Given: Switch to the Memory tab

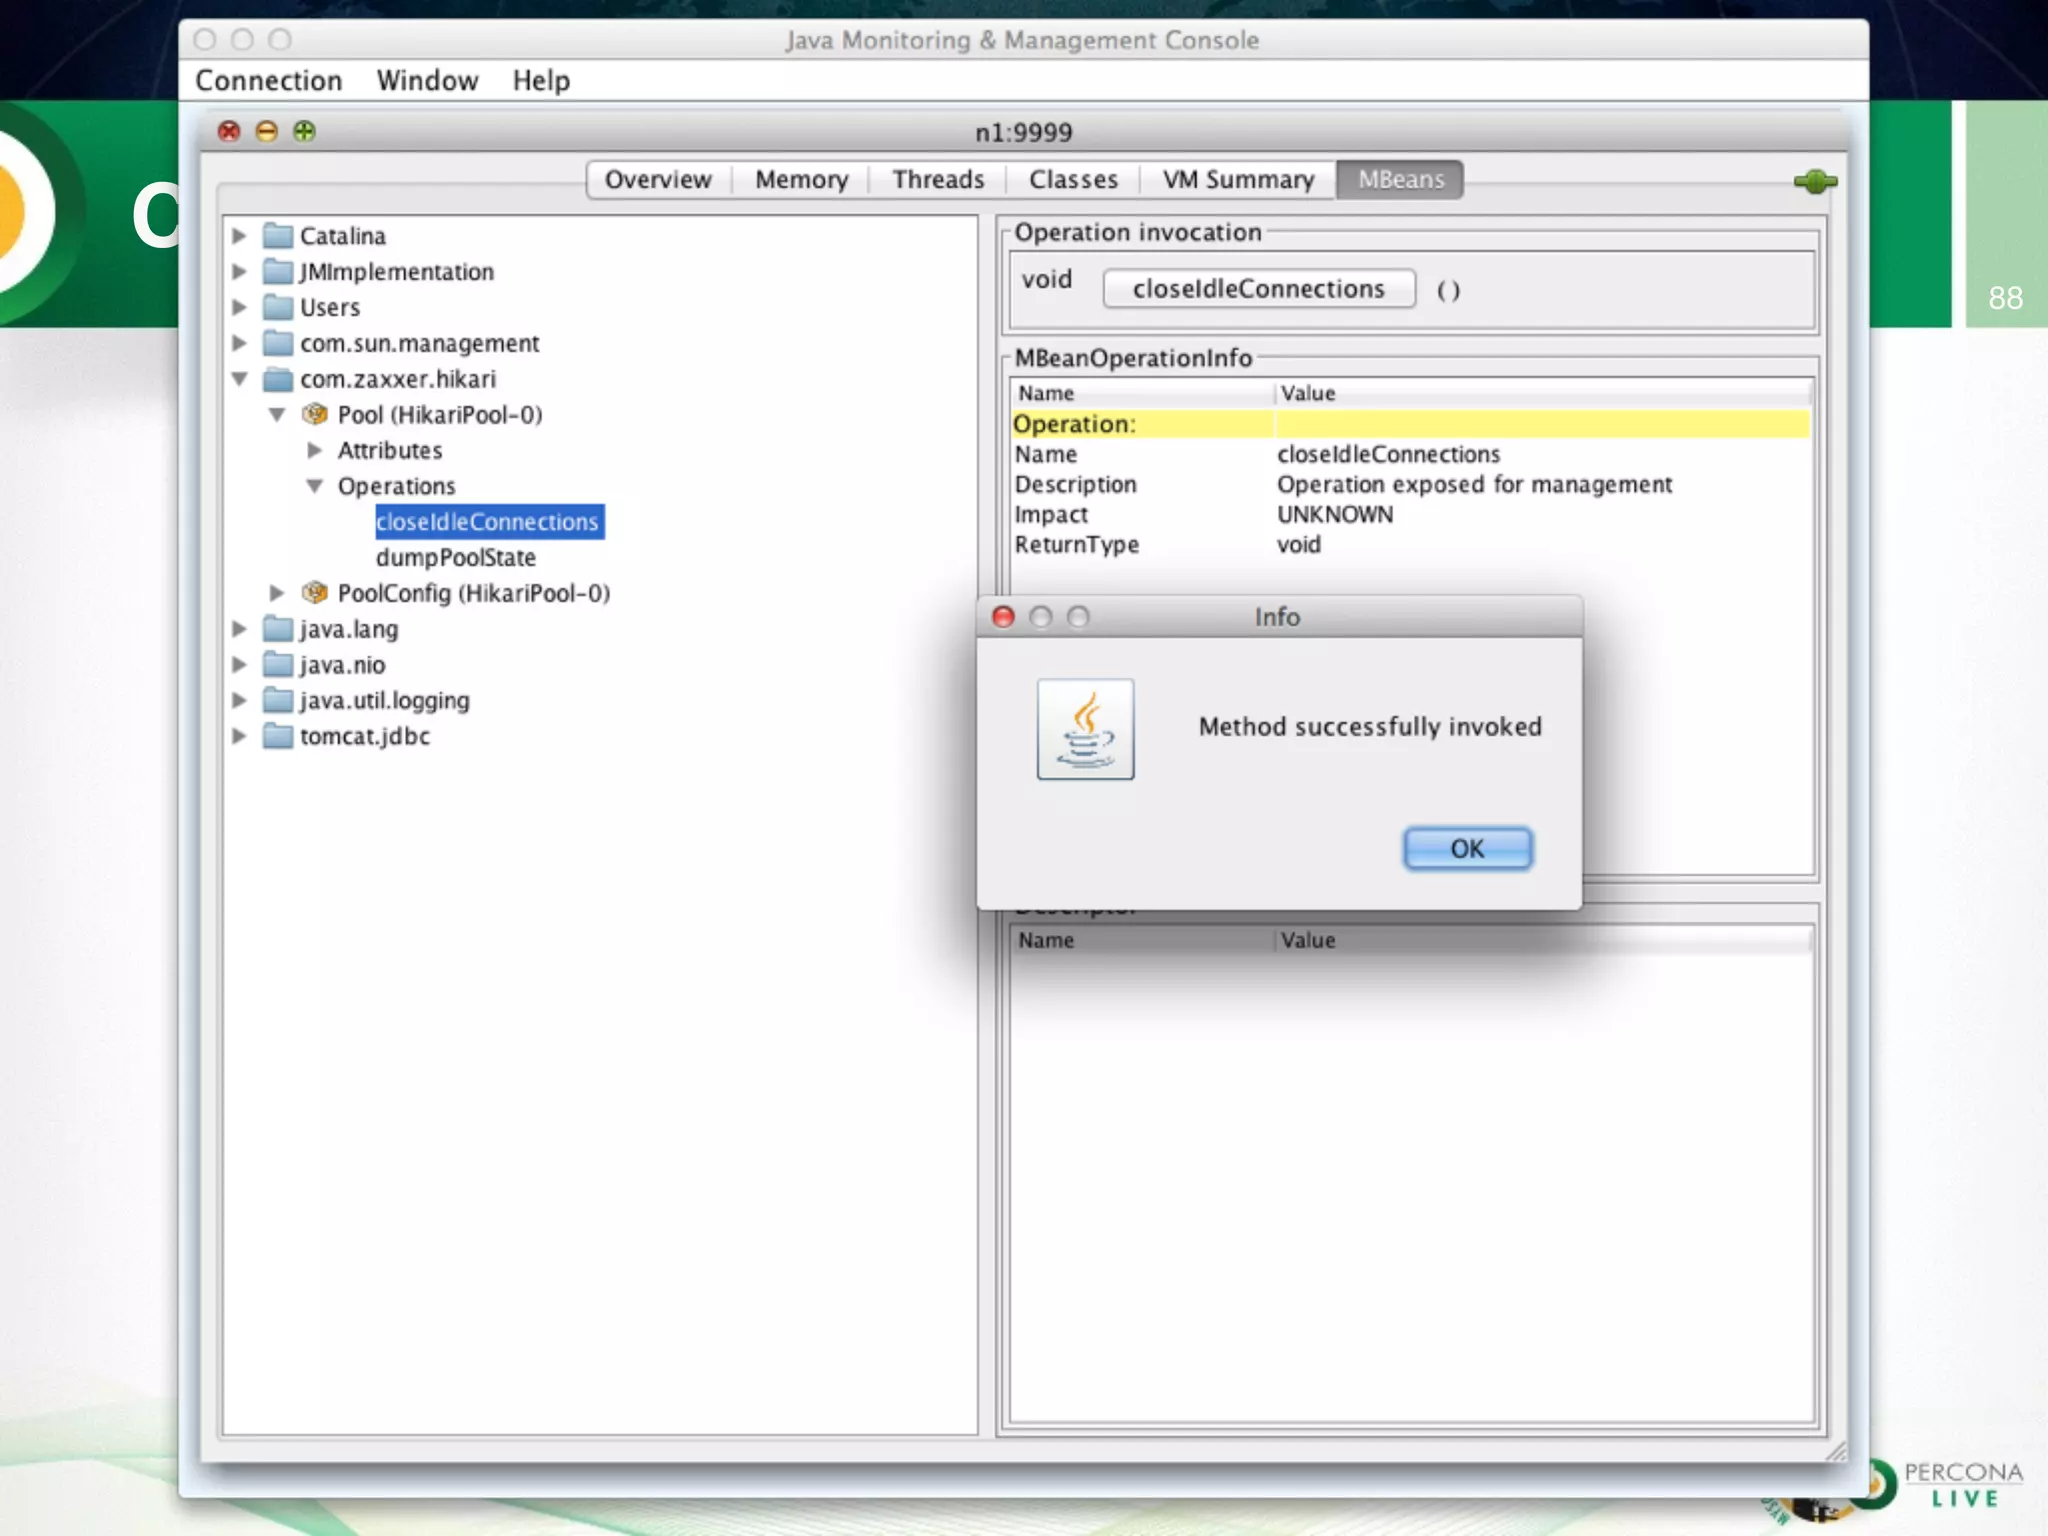Looking at the screenshot, I should click(x=801, y=180).
